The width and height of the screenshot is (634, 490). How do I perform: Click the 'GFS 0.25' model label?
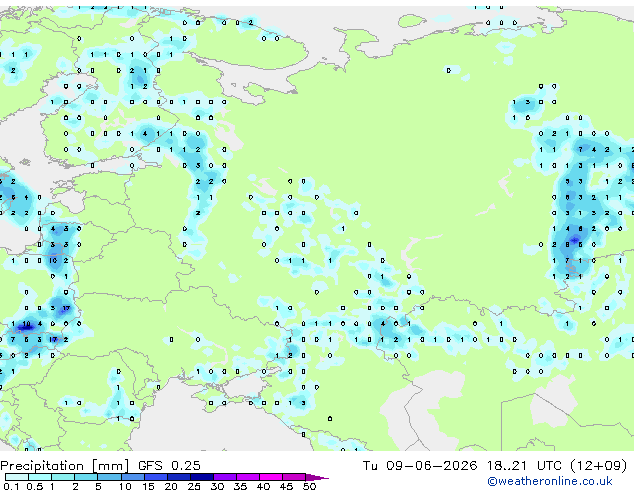169,466
